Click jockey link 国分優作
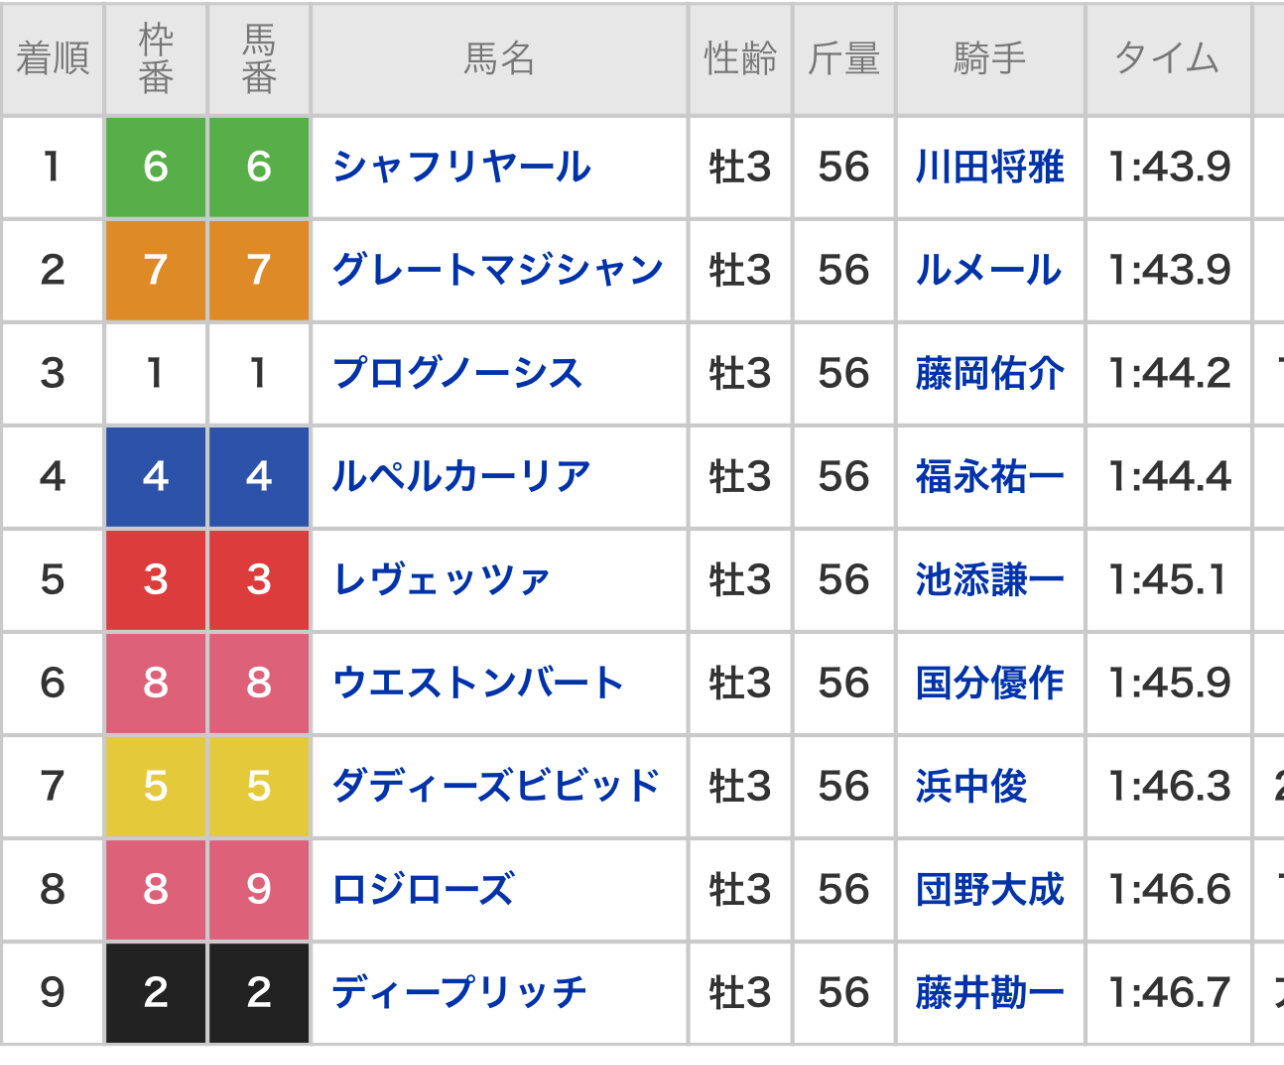 point(989,683)
